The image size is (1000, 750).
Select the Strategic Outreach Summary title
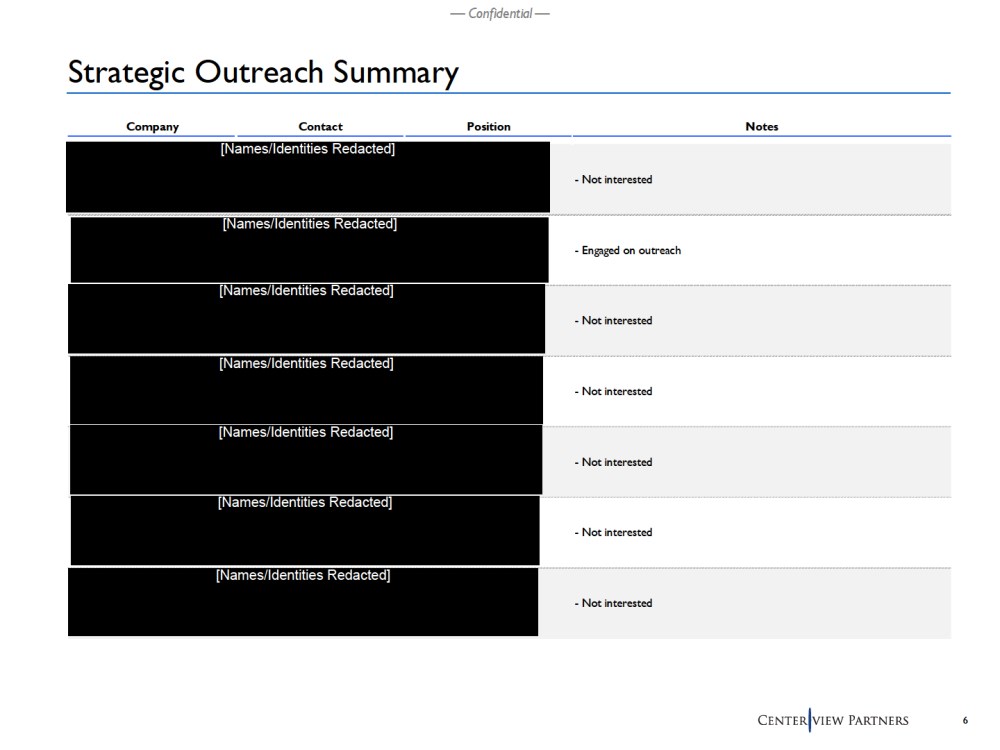pos(263,72)
